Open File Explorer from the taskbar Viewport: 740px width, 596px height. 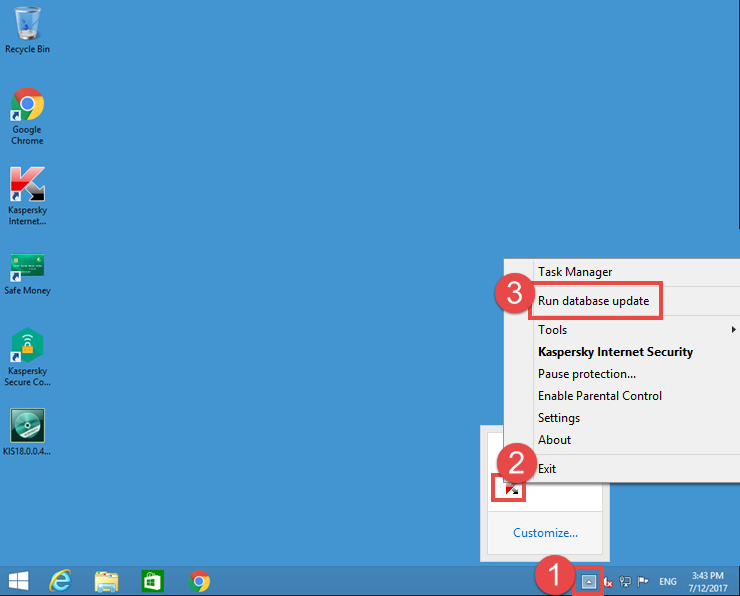(106, 581)
